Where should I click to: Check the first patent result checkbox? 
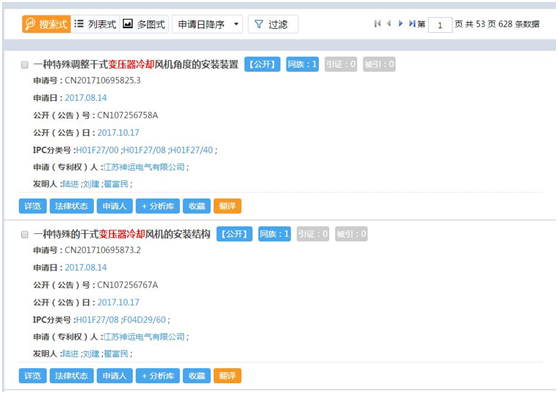(25, 65)
